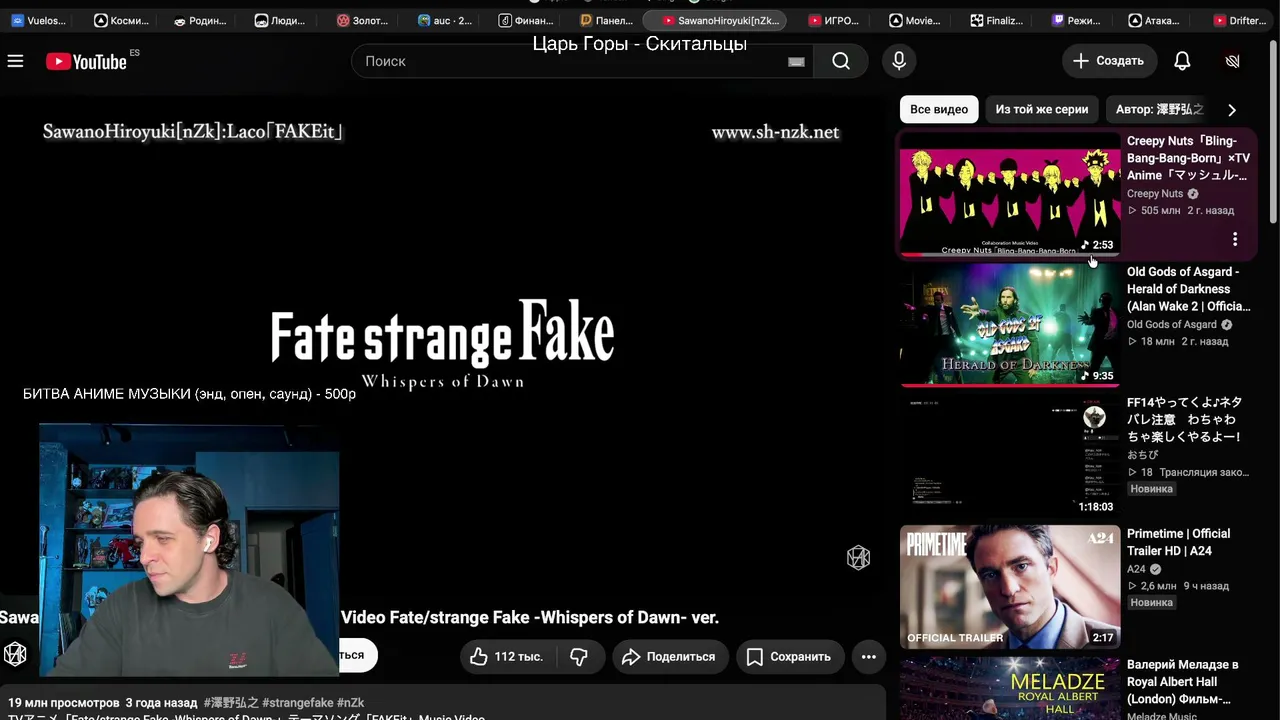The width and height of the screenshot is (1280, 720).
Task: Select the SawanoHiroyuki[nZk... browser tab
Action: [715, 20]
